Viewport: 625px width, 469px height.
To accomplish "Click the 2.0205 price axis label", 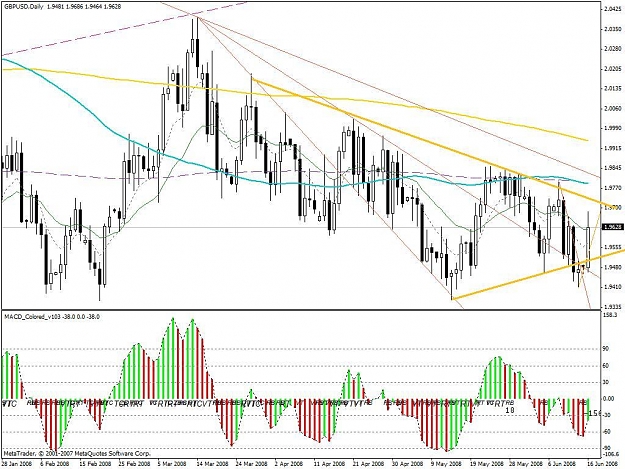I will (x=612, y=69).
